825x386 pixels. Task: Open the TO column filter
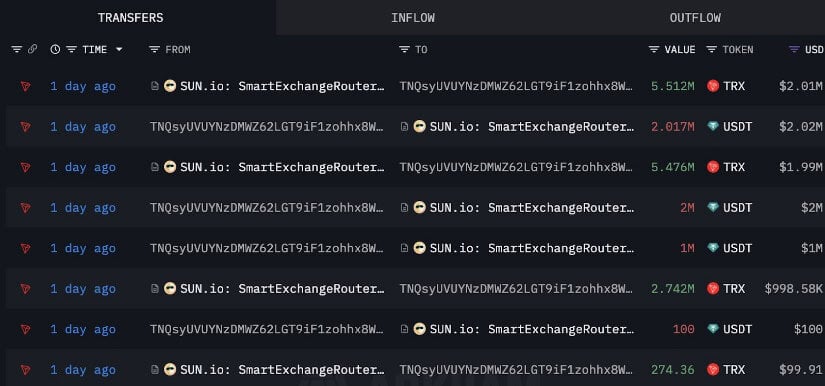coord(404,49)
